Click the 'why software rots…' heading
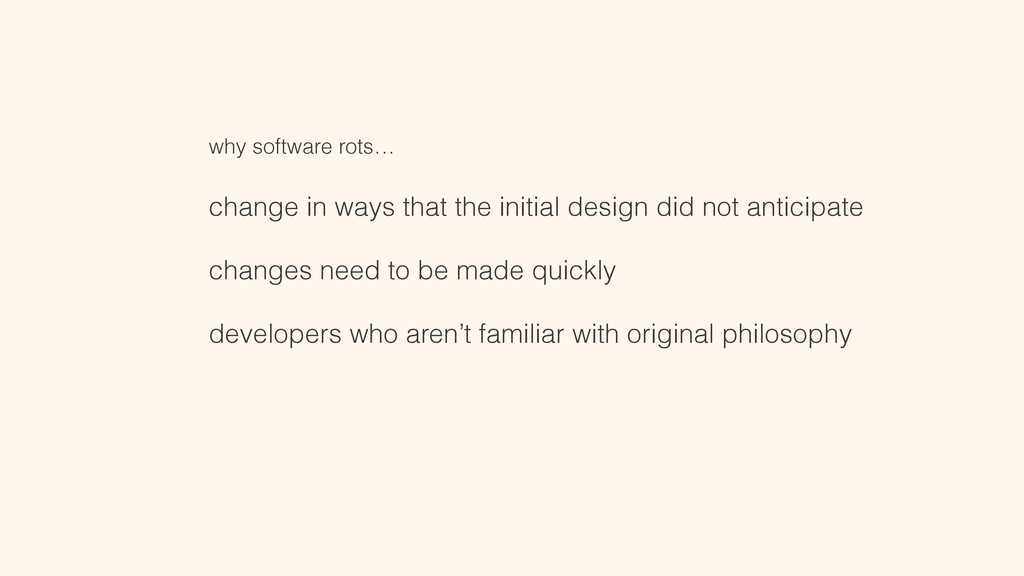Viewport: 1024px width, 576px height. [301, 147]
